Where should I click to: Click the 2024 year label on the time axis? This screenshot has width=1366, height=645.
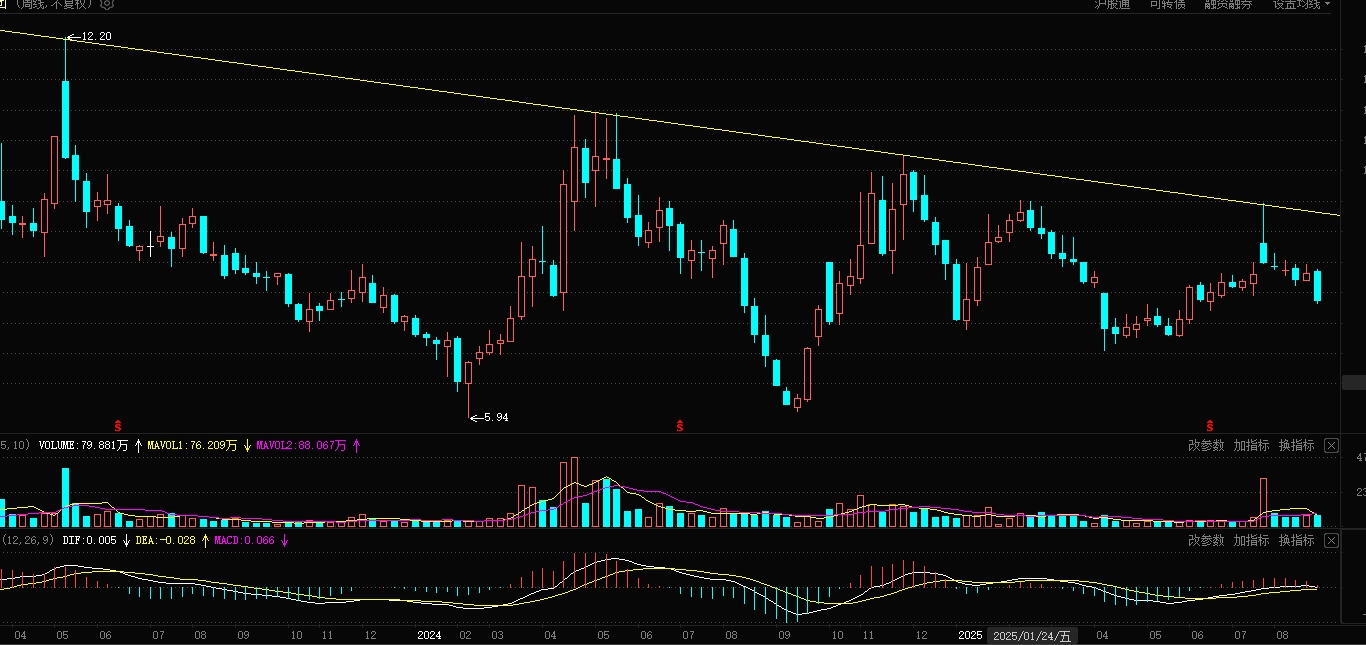point(429,636)
